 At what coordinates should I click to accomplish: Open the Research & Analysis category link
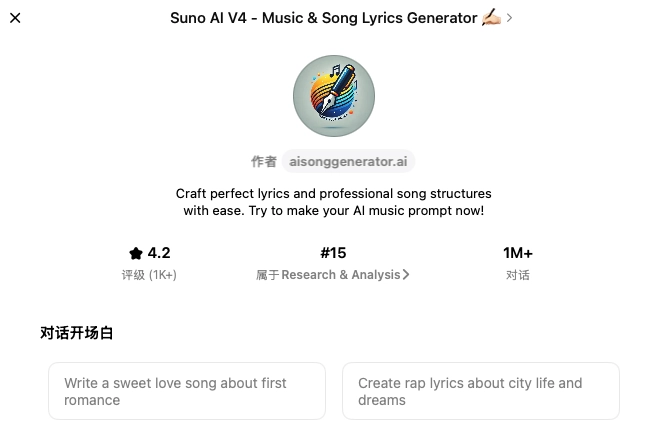(340, 275)
